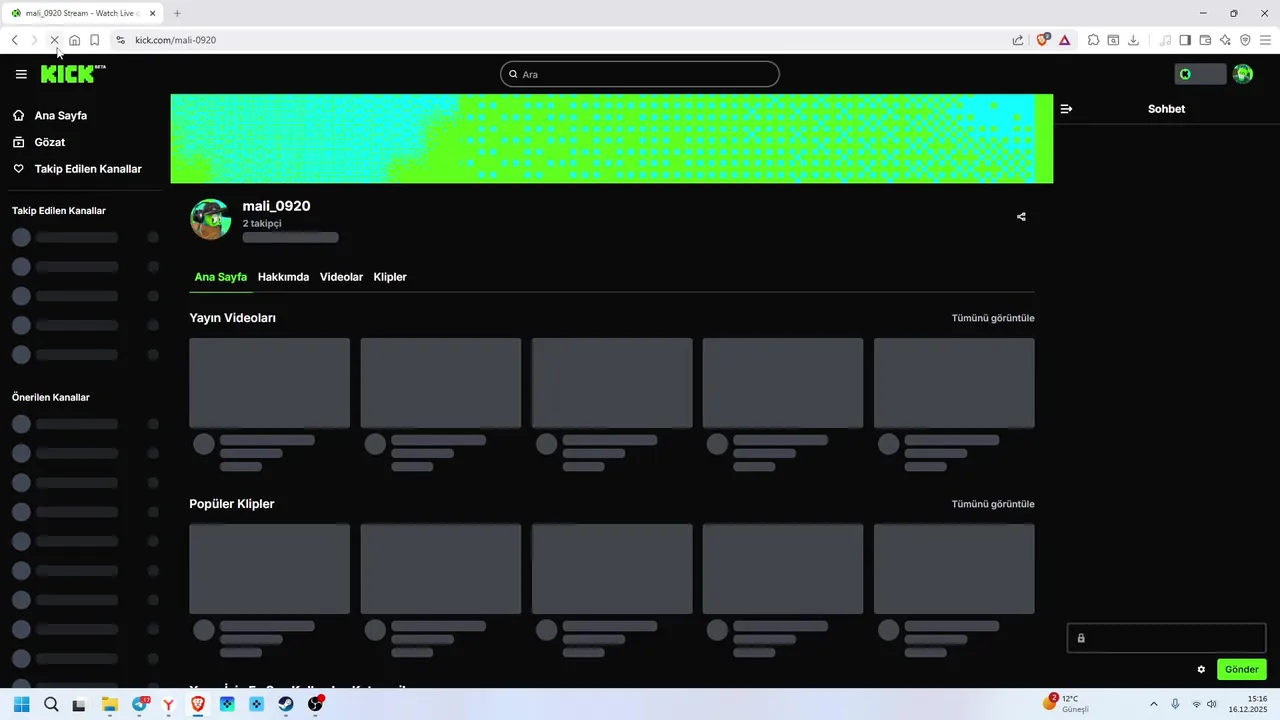The height and width of the screenshot is (720, 1280).
Task: Open the weather widget showing 12°C
Action: (x=1067, y=703)
